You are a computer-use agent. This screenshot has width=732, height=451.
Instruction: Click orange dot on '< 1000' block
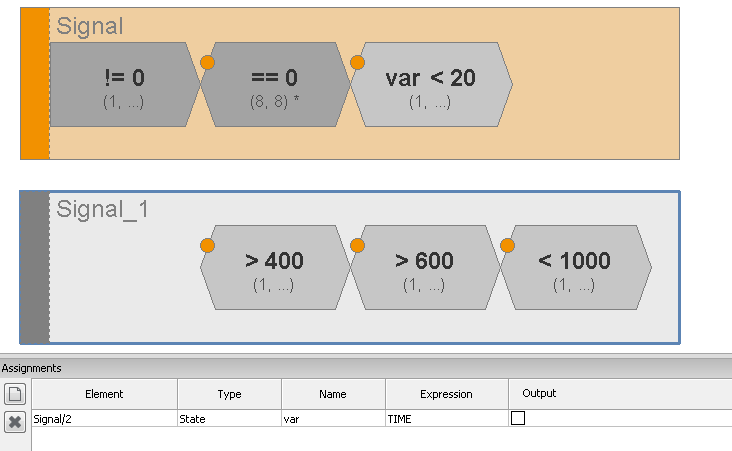(x=507, y=245)
